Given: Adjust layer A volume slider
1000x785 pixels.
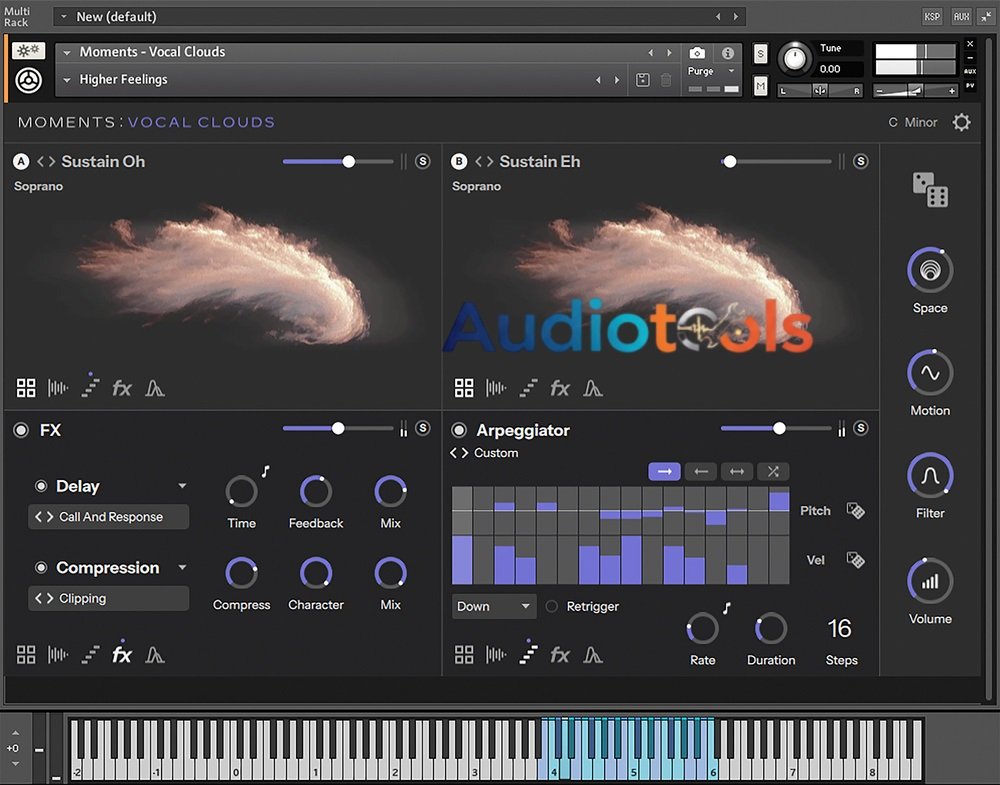Looking at the screenshot, I should [338, 161].
